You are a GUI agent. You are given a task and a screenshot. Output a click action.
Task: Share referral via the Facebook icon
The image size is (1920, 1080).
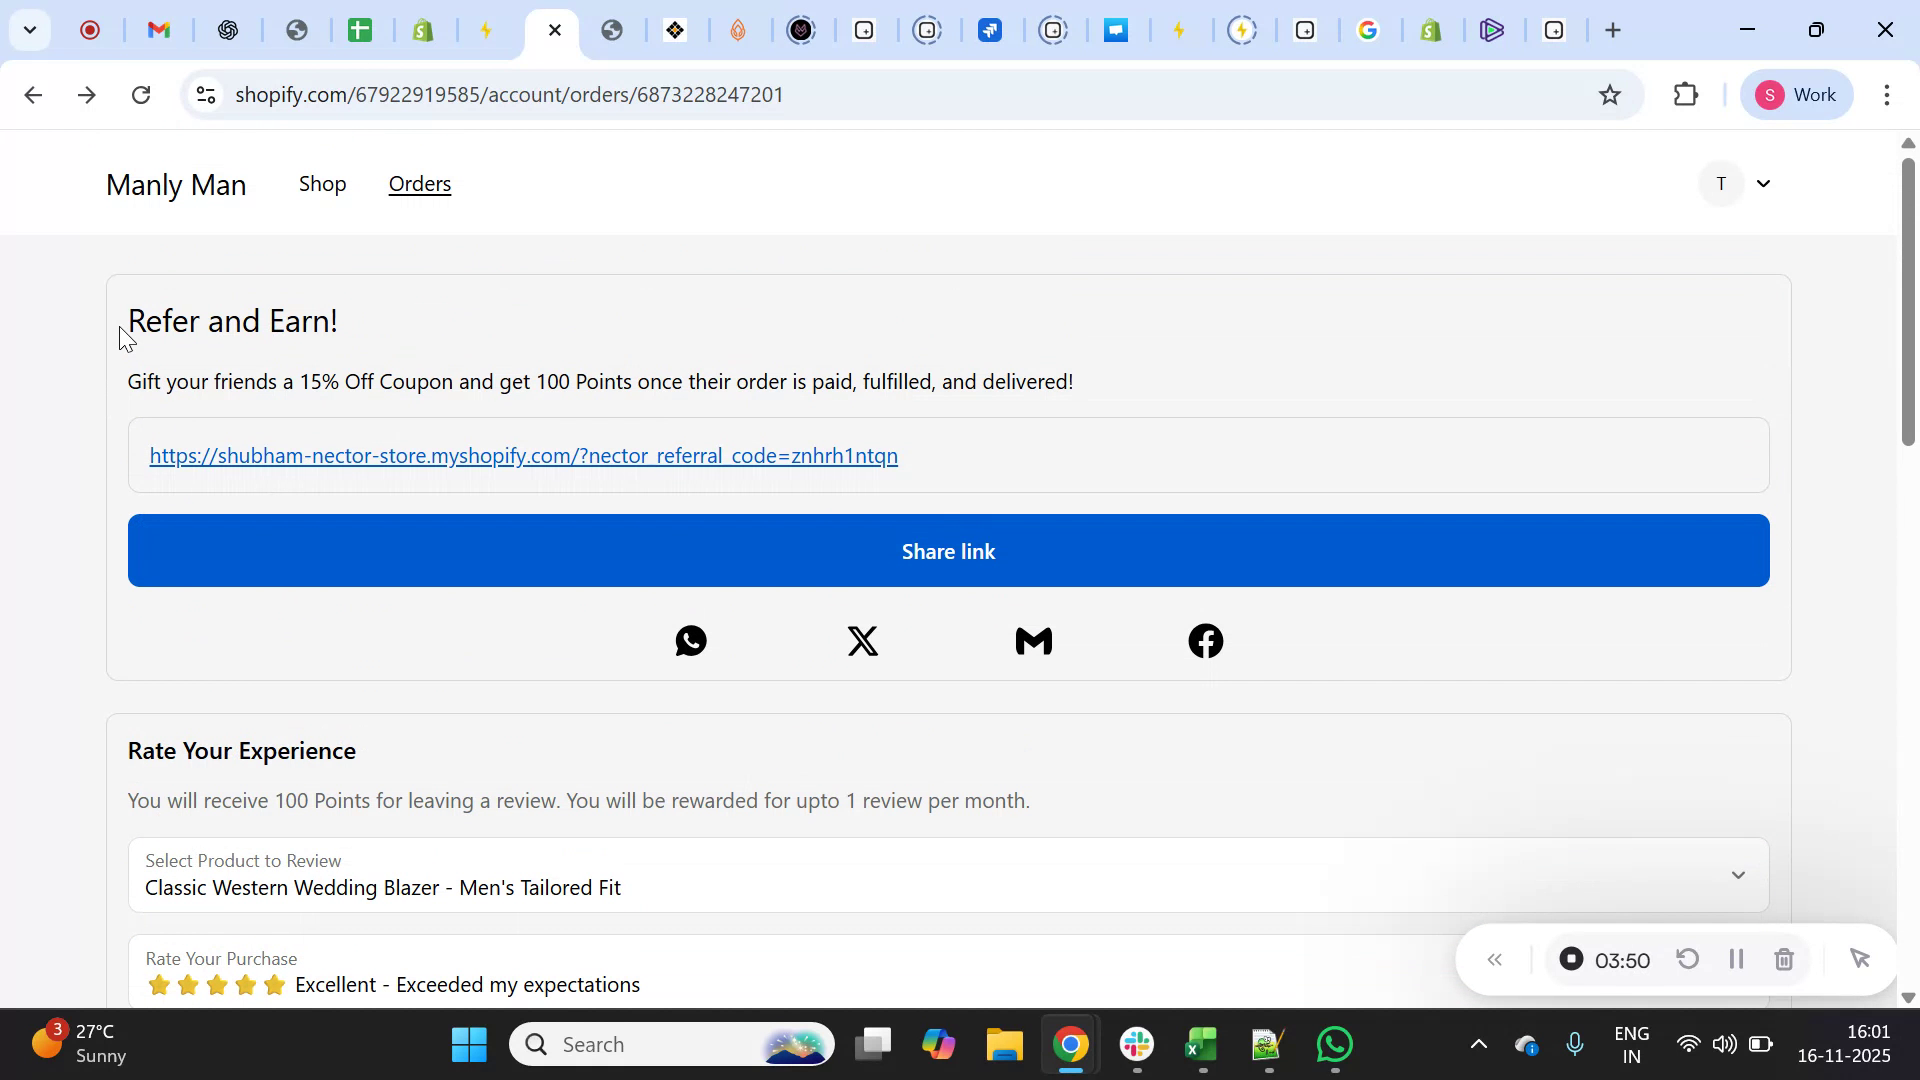[x=1205, y=640]
